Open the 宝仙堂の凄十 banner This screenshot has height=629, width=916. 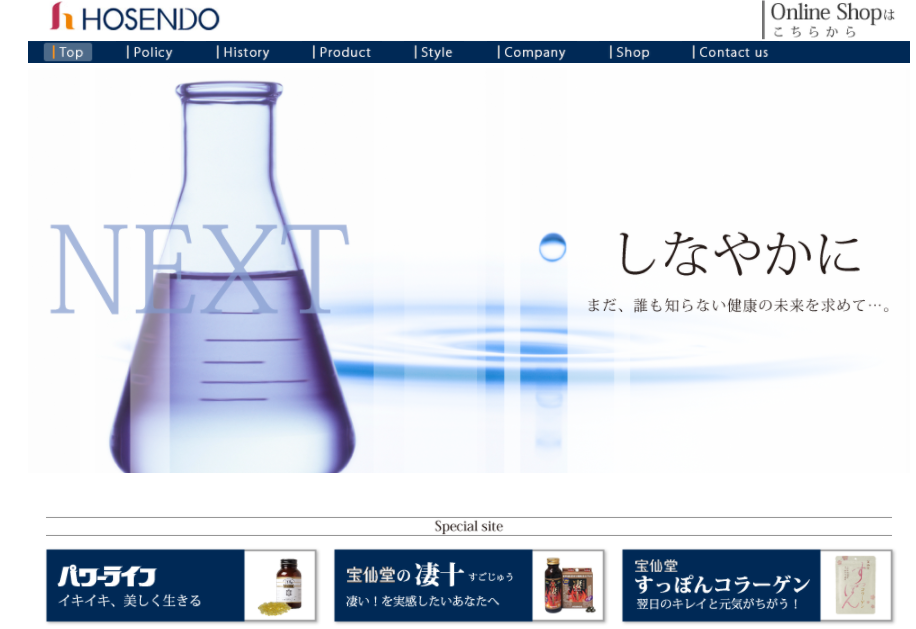469,585
